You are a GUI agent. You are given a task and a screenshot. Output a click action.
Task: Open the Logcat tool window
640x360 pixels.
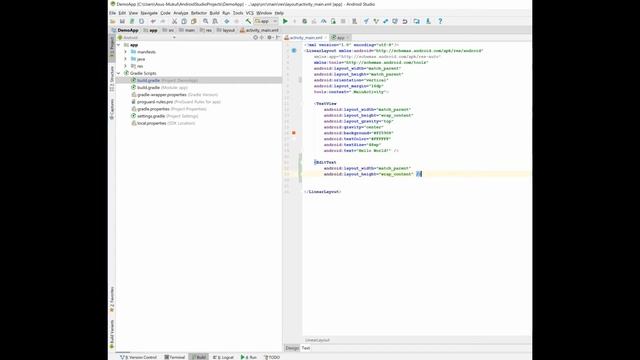point(223,357)
